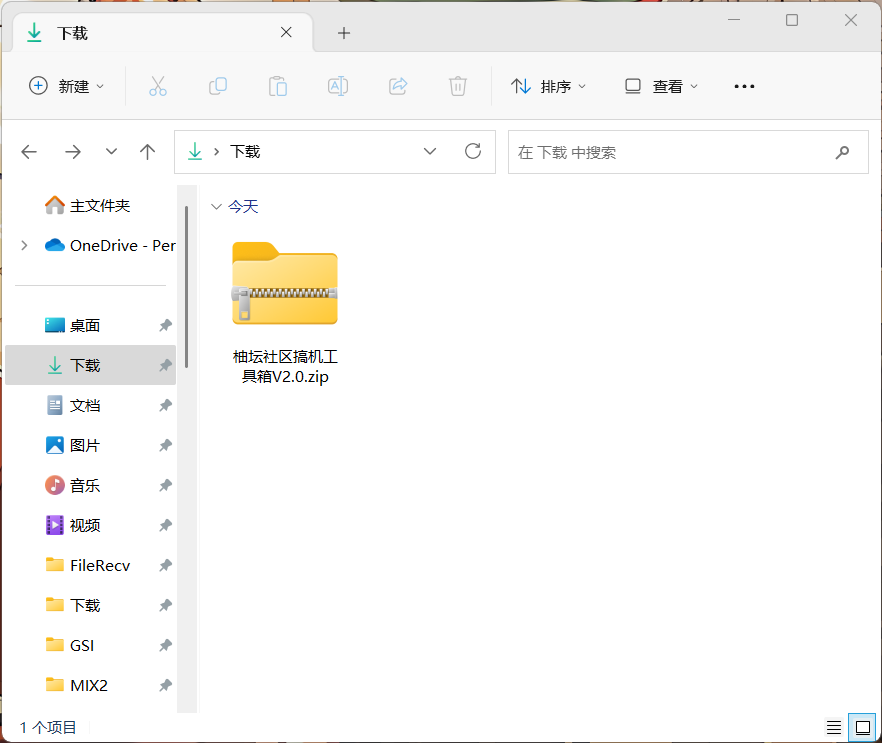Click the 在 下载 中搜索 search box
The width and height of the screenshot is (882, 743).
[x=670, y=152]
